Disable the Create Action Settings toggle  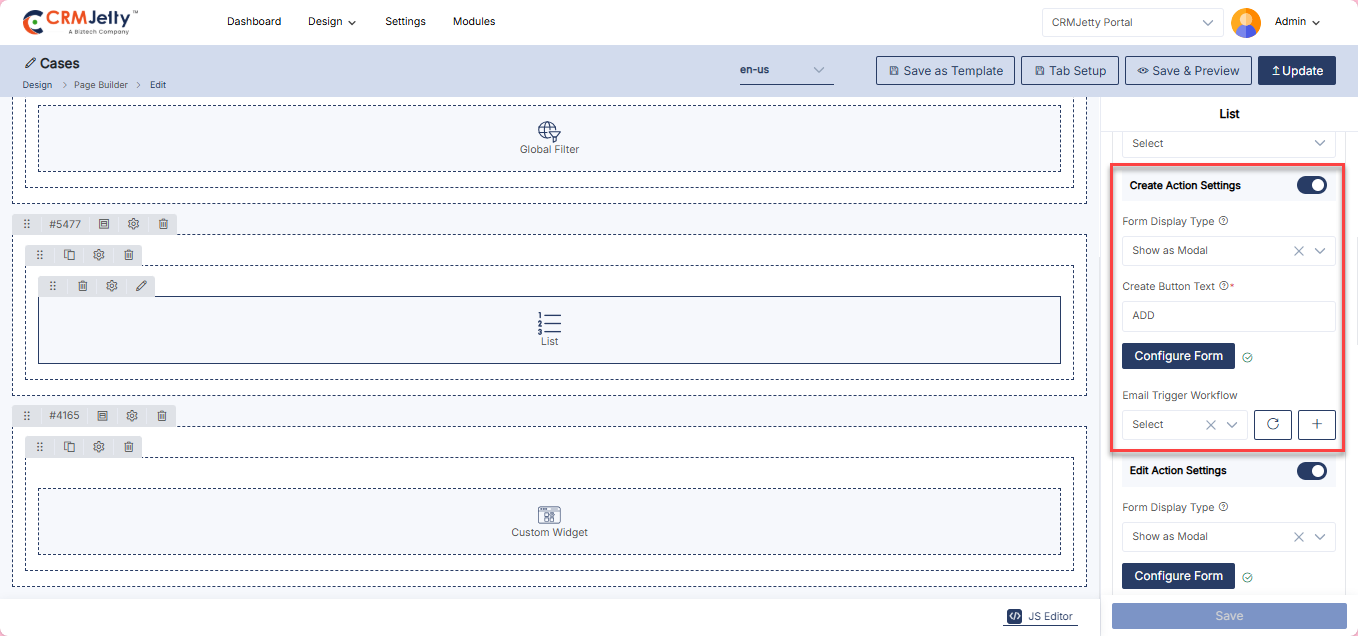coord(1311,185)
